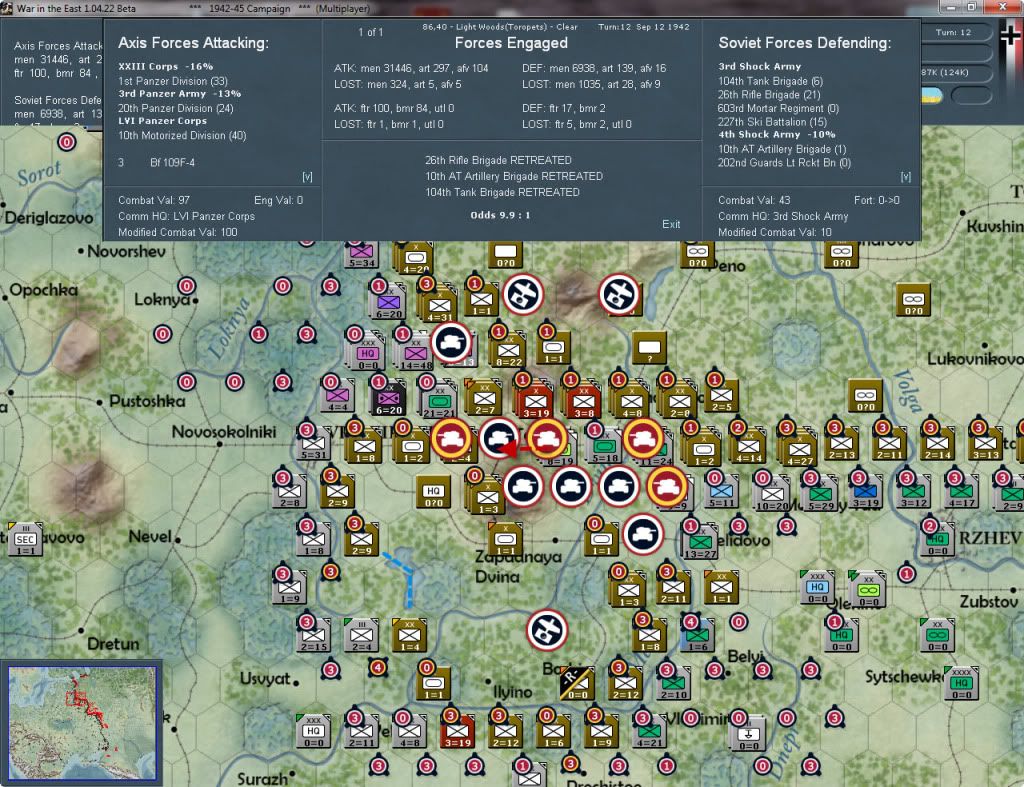Image resolution: width=1024 pixels, height=787 pixels.
Task: Select the grey 10=20 infantry counter
Action: [x=773, y=494]
